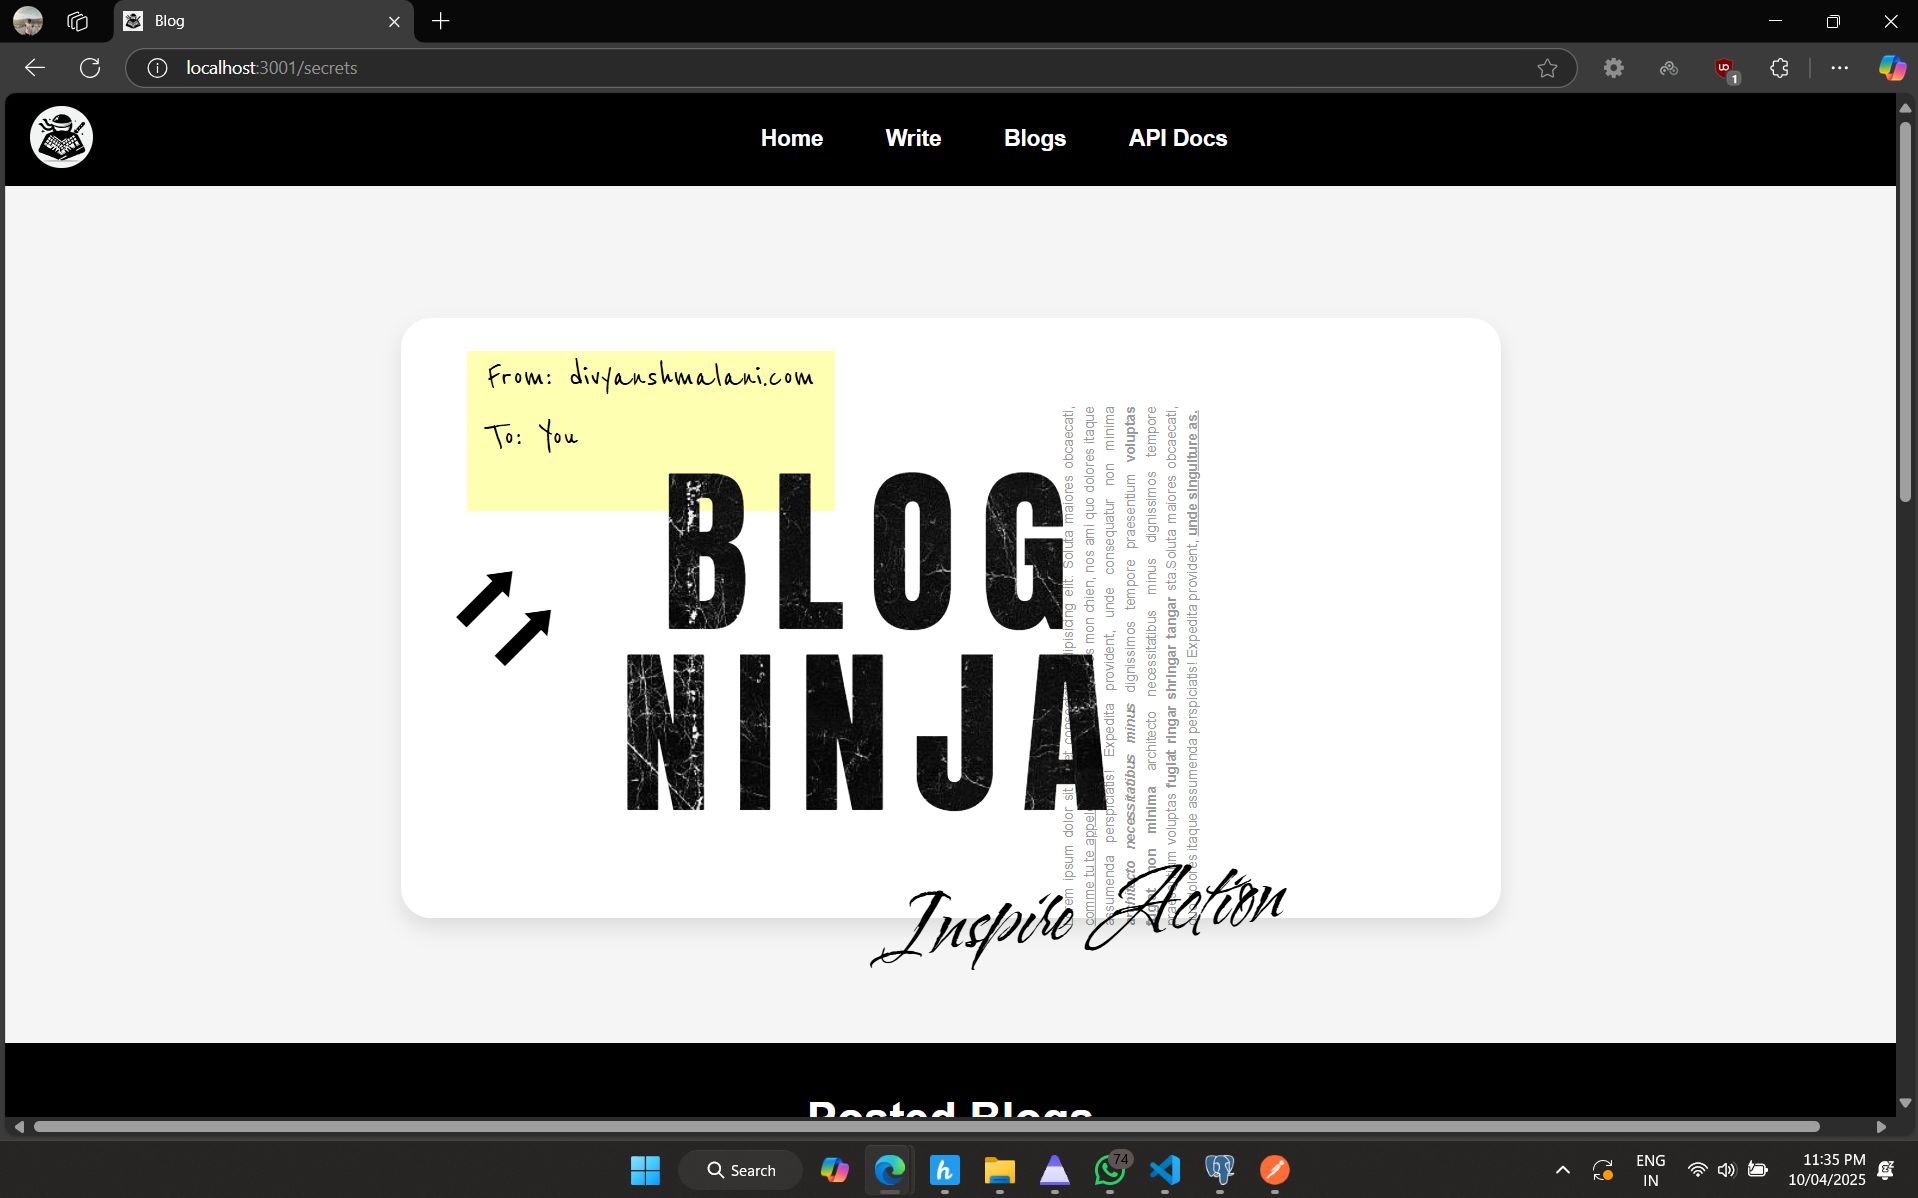Open Edge Settings and more menu

[1839, 68]
